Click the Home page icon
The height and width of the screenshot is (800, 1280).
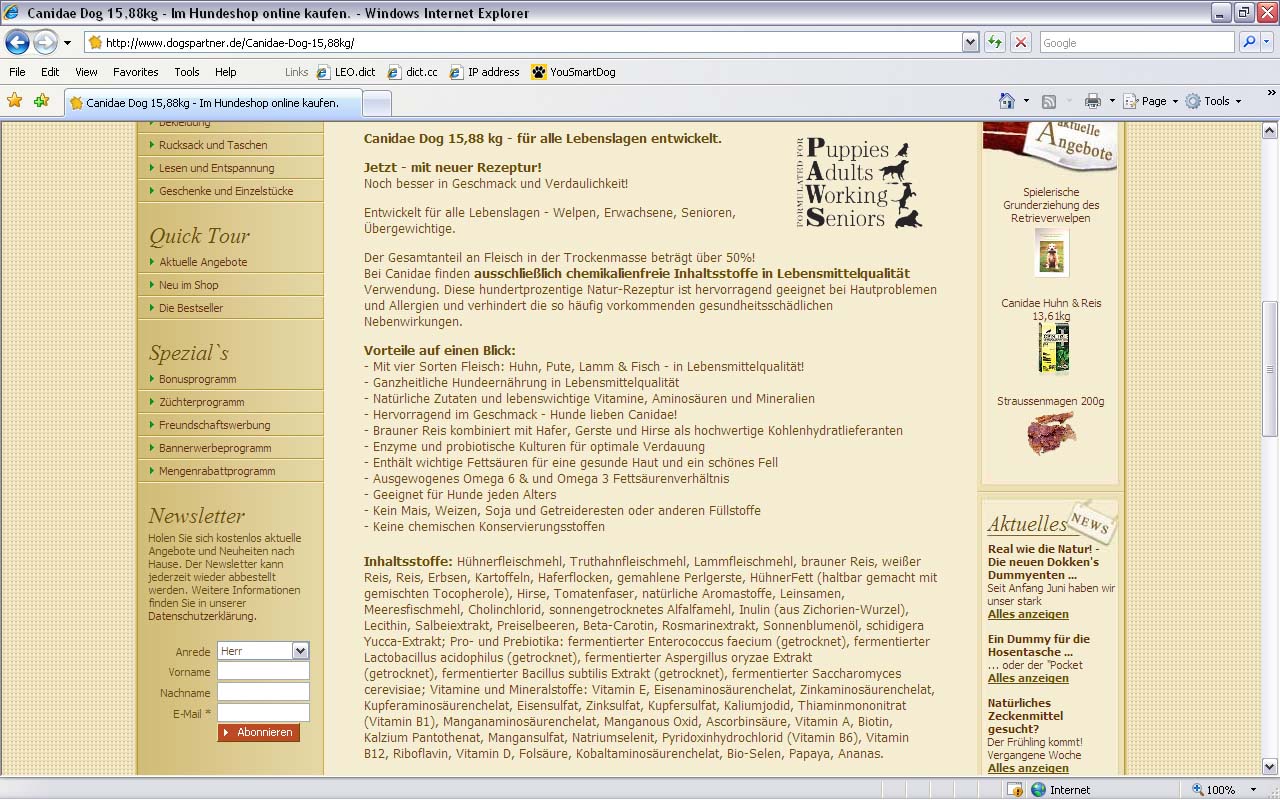[1007, 101]
